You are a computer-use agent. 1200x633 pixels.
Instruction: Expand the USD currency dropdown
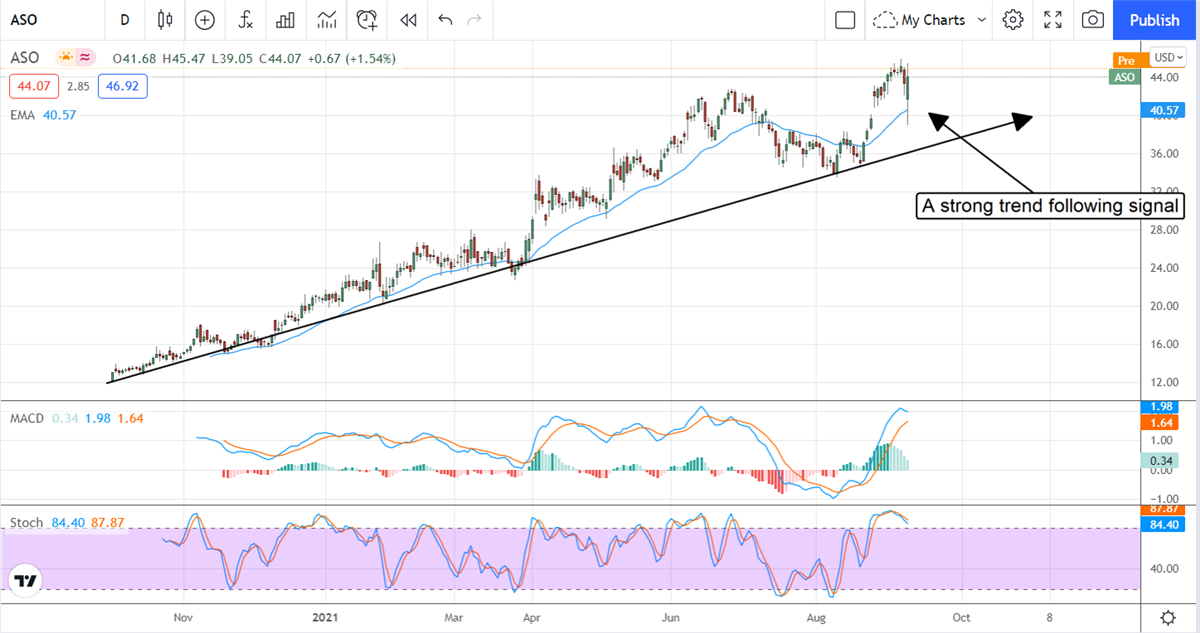click(1166, 57)
